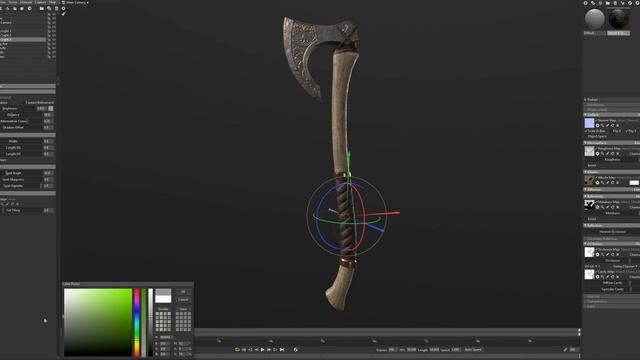Select the dark axe material thumbnail
Image resolution: width=640 pixels, height=360 pixels.
618,19
